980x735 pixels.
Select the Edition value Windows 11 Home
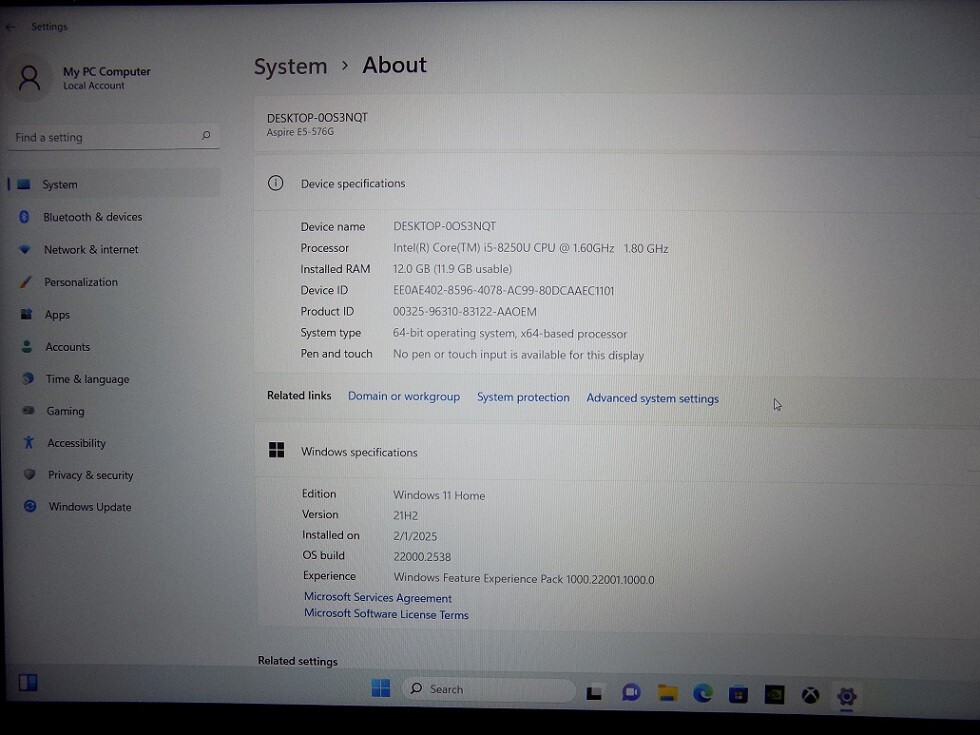click(439, 495)
